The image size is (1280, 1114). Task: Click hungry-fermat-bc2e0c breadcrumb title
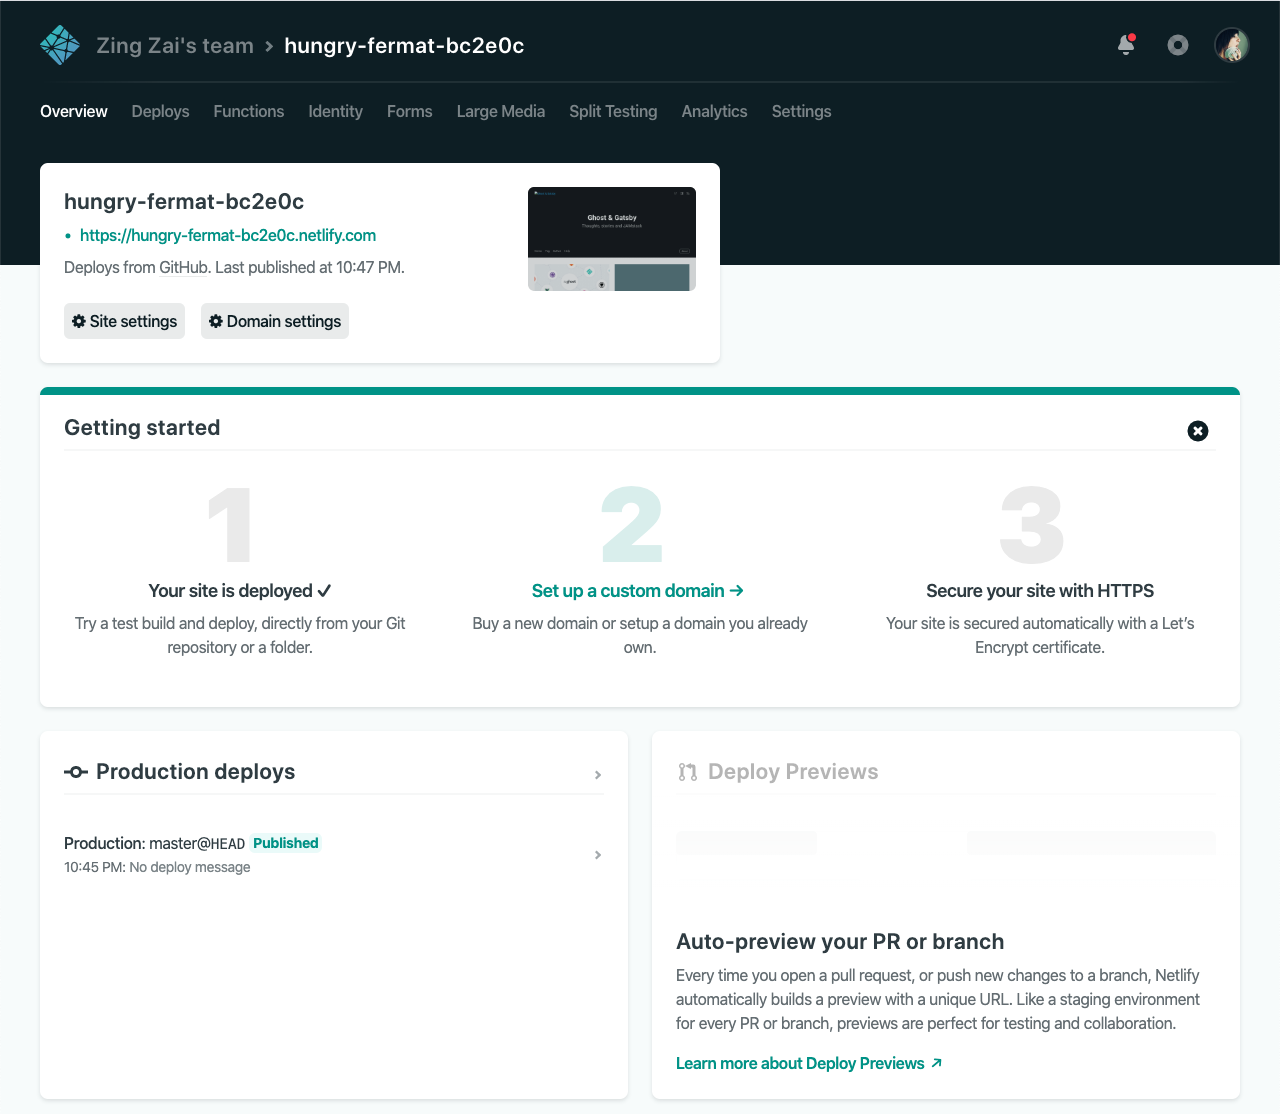tap(404, 46)
